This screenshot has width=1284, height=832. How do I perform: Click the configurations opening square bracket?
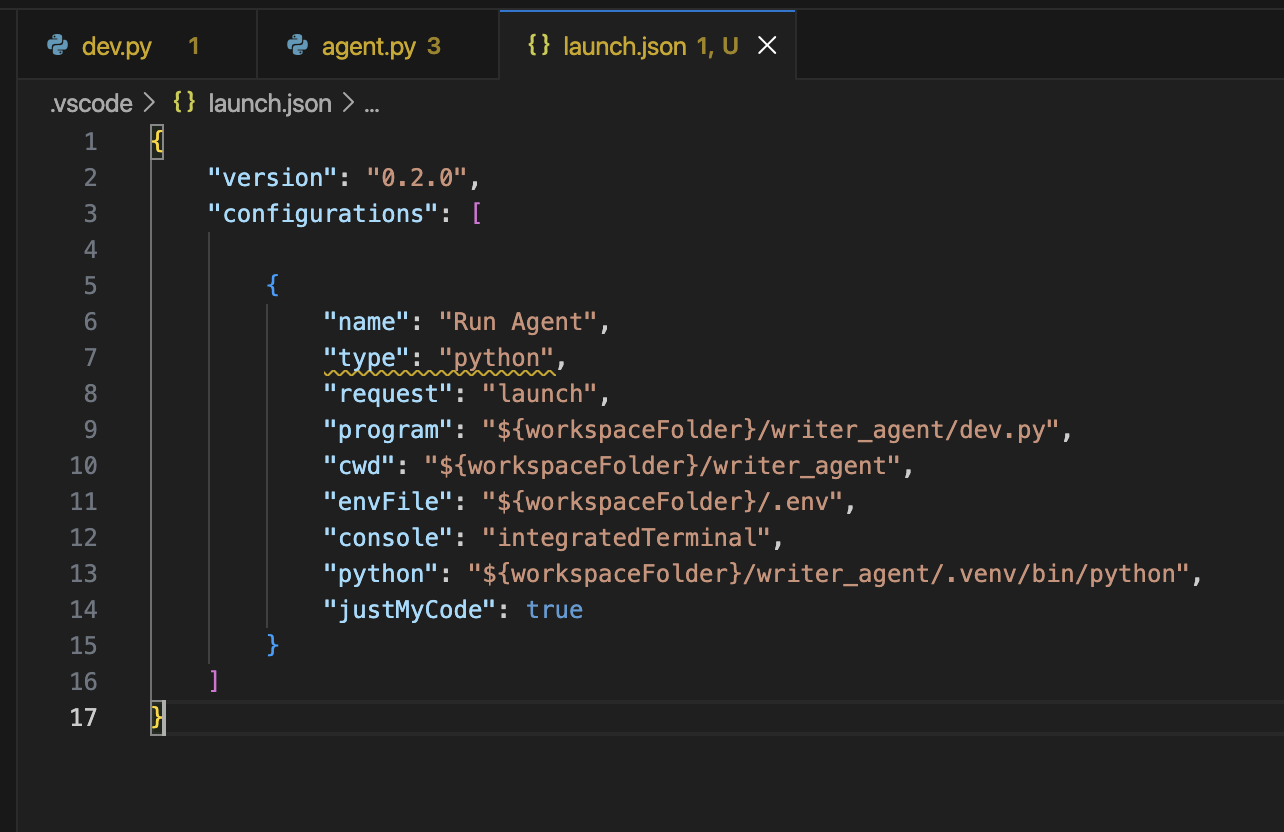476,214
